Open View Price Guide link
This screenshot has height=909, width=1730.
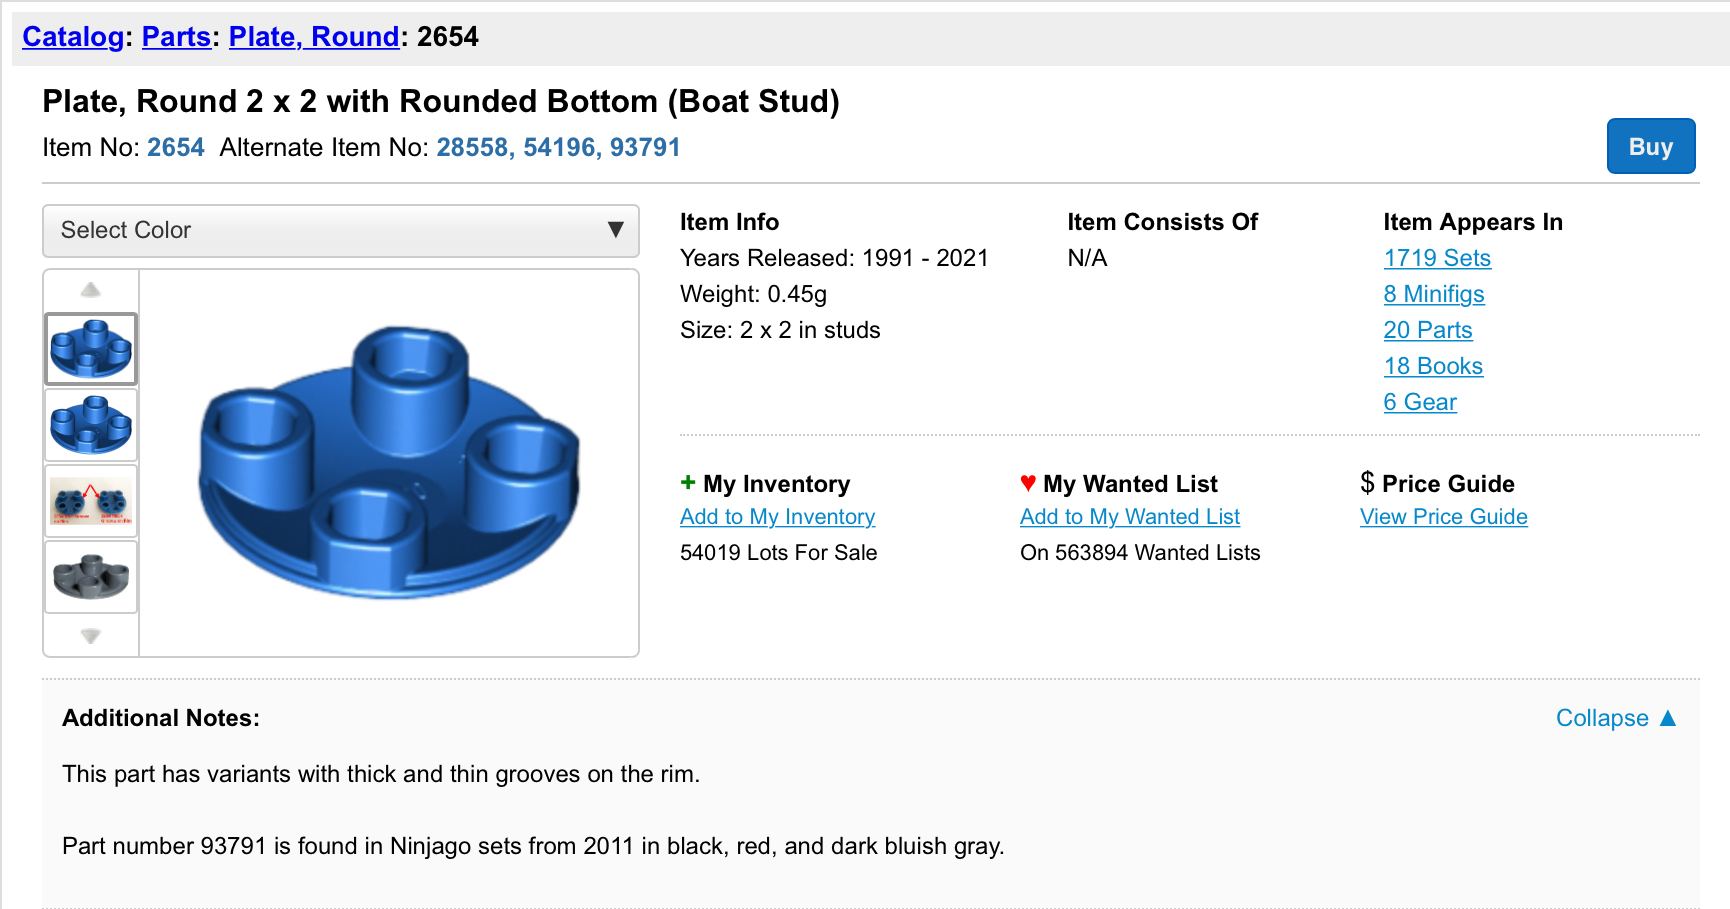pyautogui.click(x=1444, y=517)
